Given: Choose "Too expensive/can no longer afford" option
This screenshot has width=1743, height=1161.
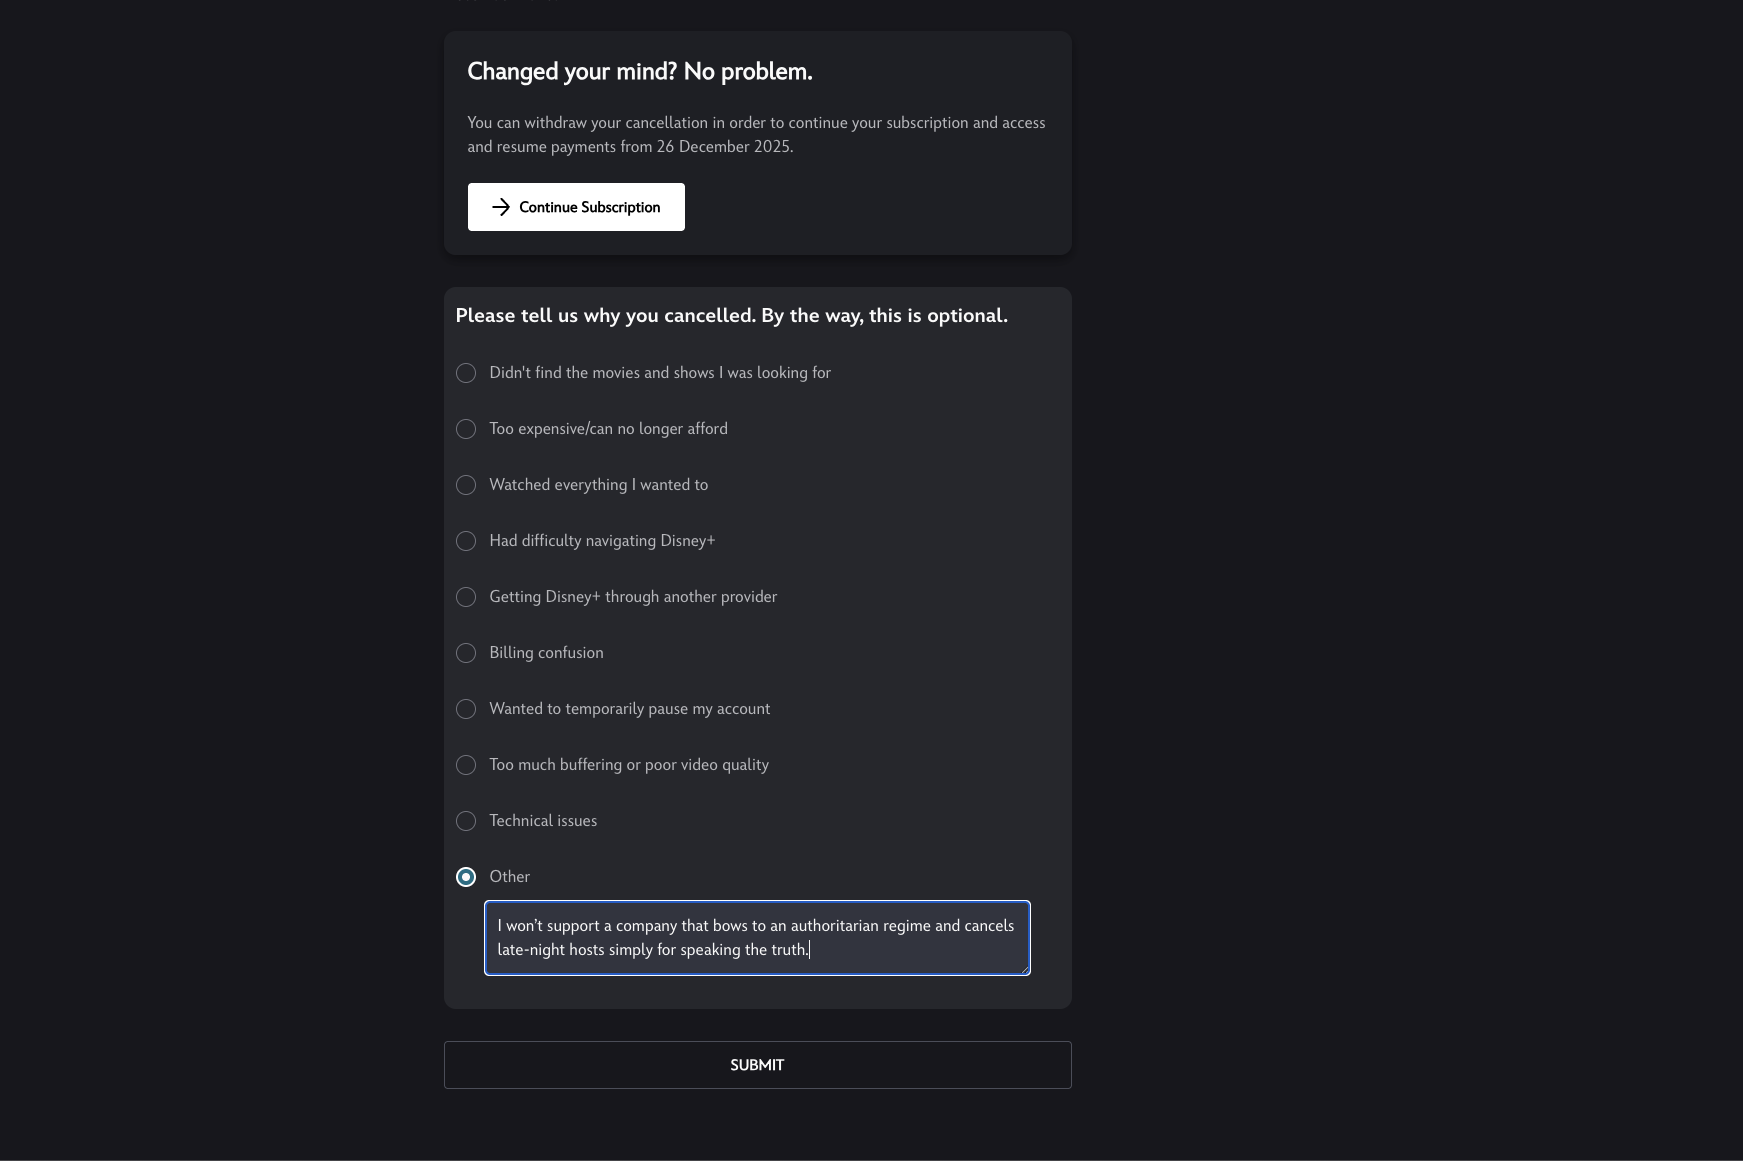Looking at the screenshot, I should 466,429.
